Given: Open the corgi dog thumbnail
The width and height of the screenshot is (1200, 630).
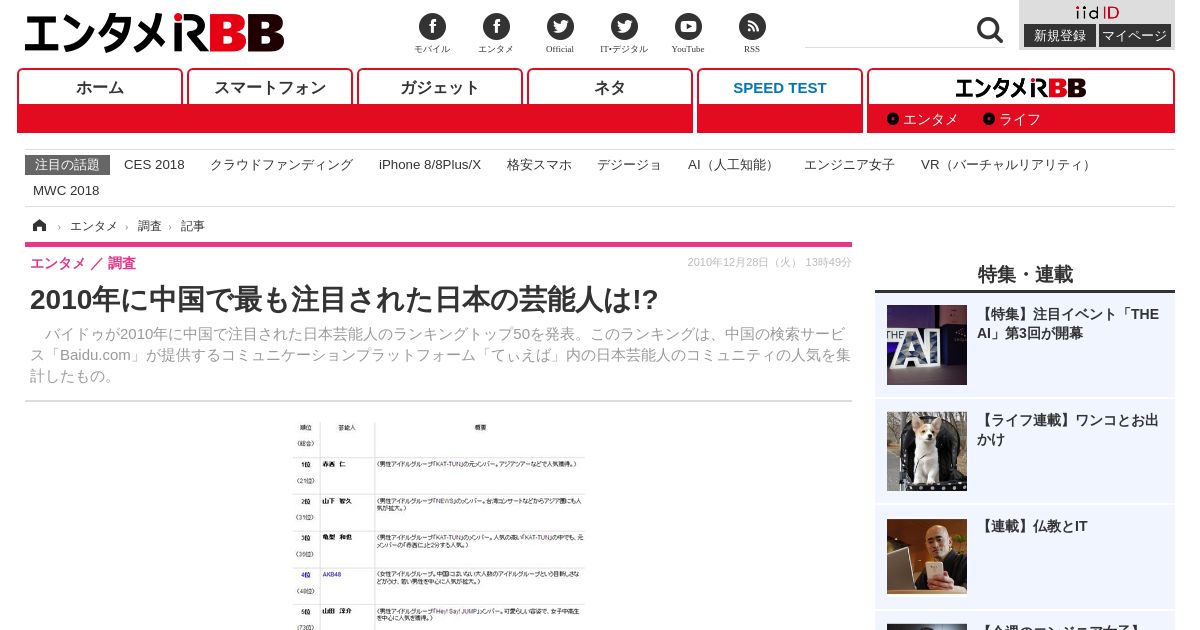Looking at the screenshot, I should (927, 451).
